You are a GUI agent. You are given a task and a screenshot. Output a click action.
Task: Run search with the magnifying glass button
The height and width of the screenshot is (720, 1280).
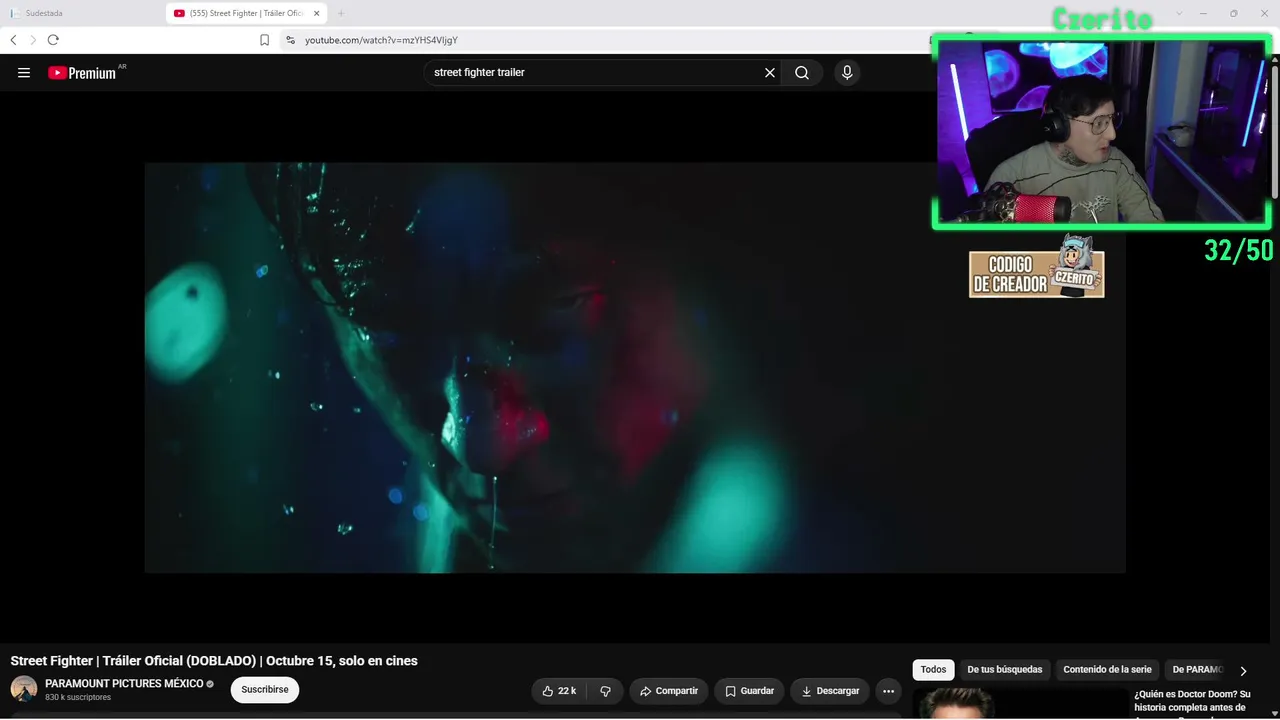coord(802,73)
